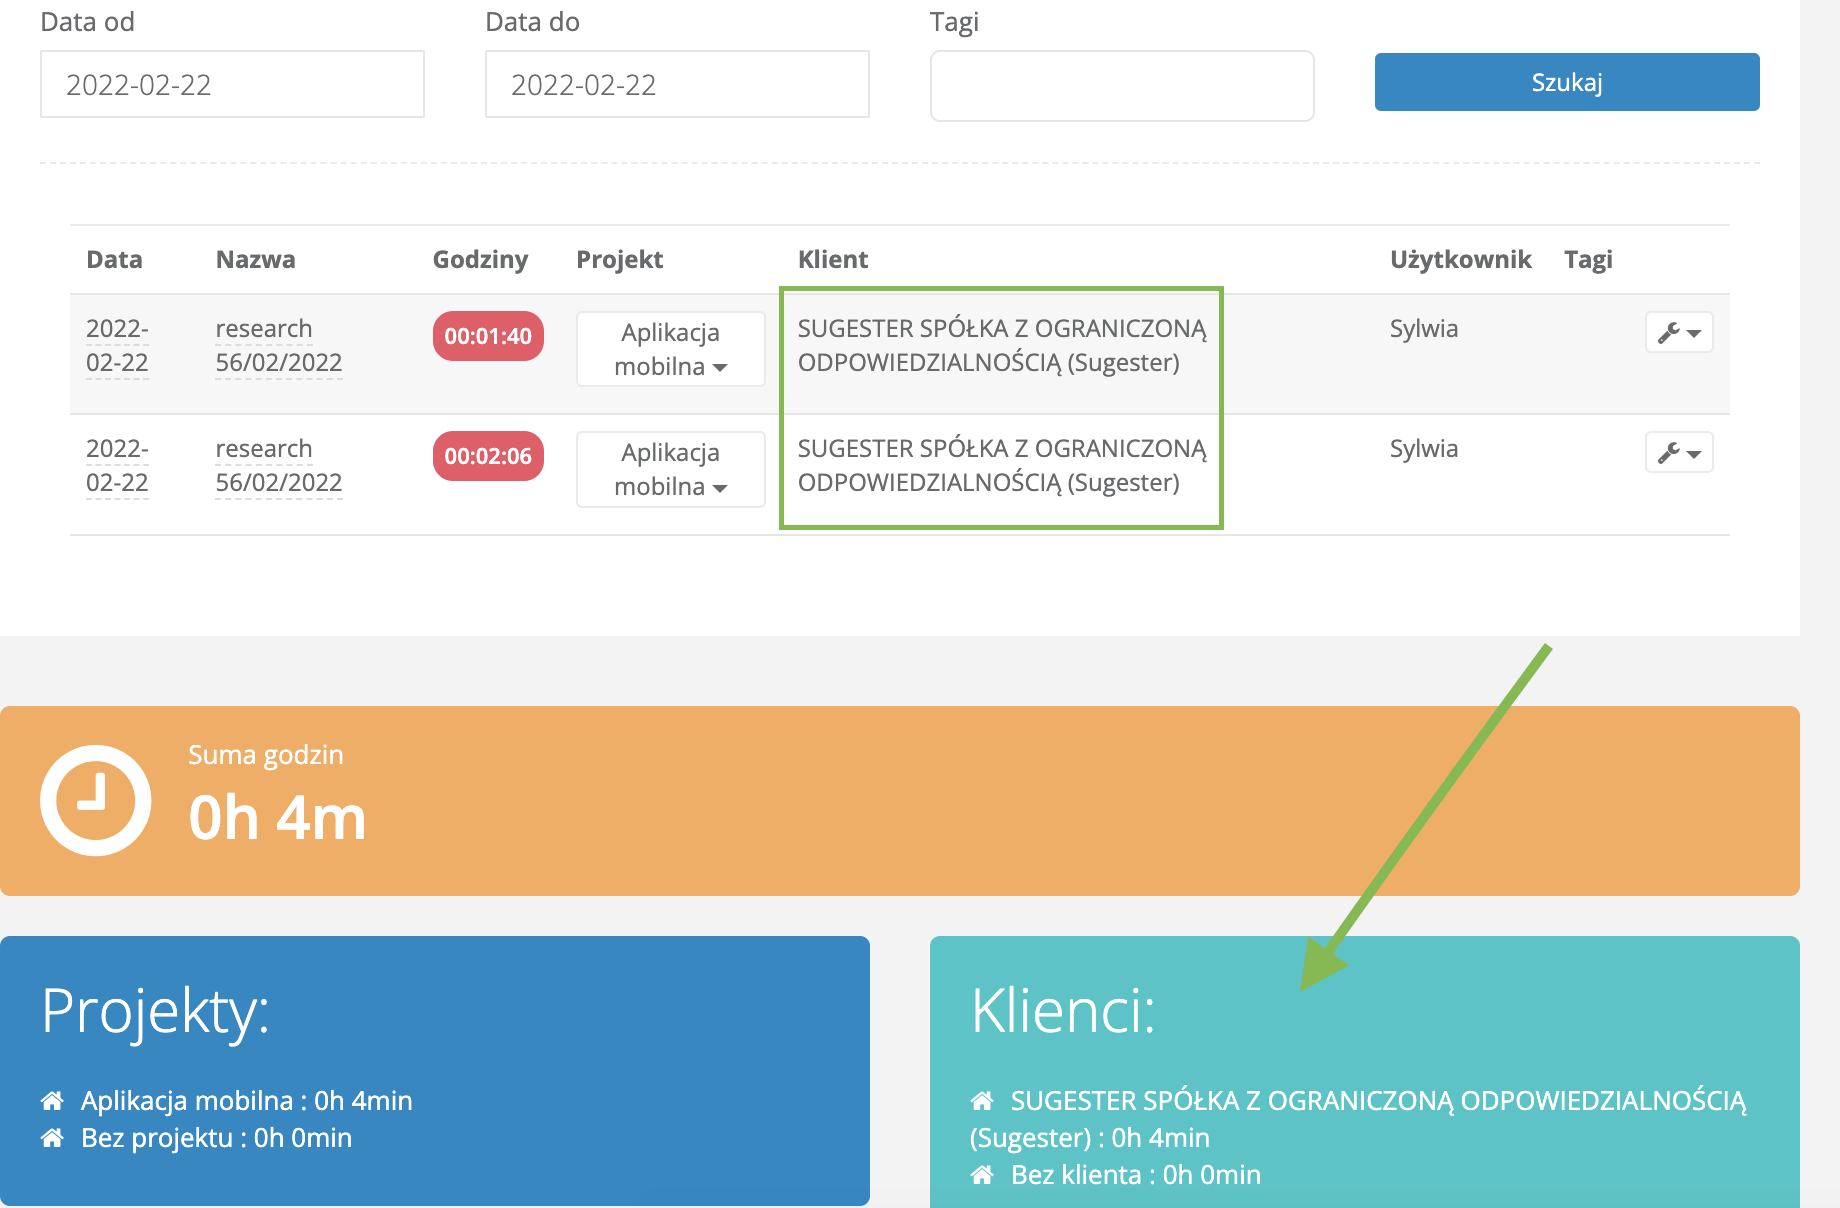
Task: Click the Użytkownik column header
Action: pyautogui.click(x=1460, y=259)
